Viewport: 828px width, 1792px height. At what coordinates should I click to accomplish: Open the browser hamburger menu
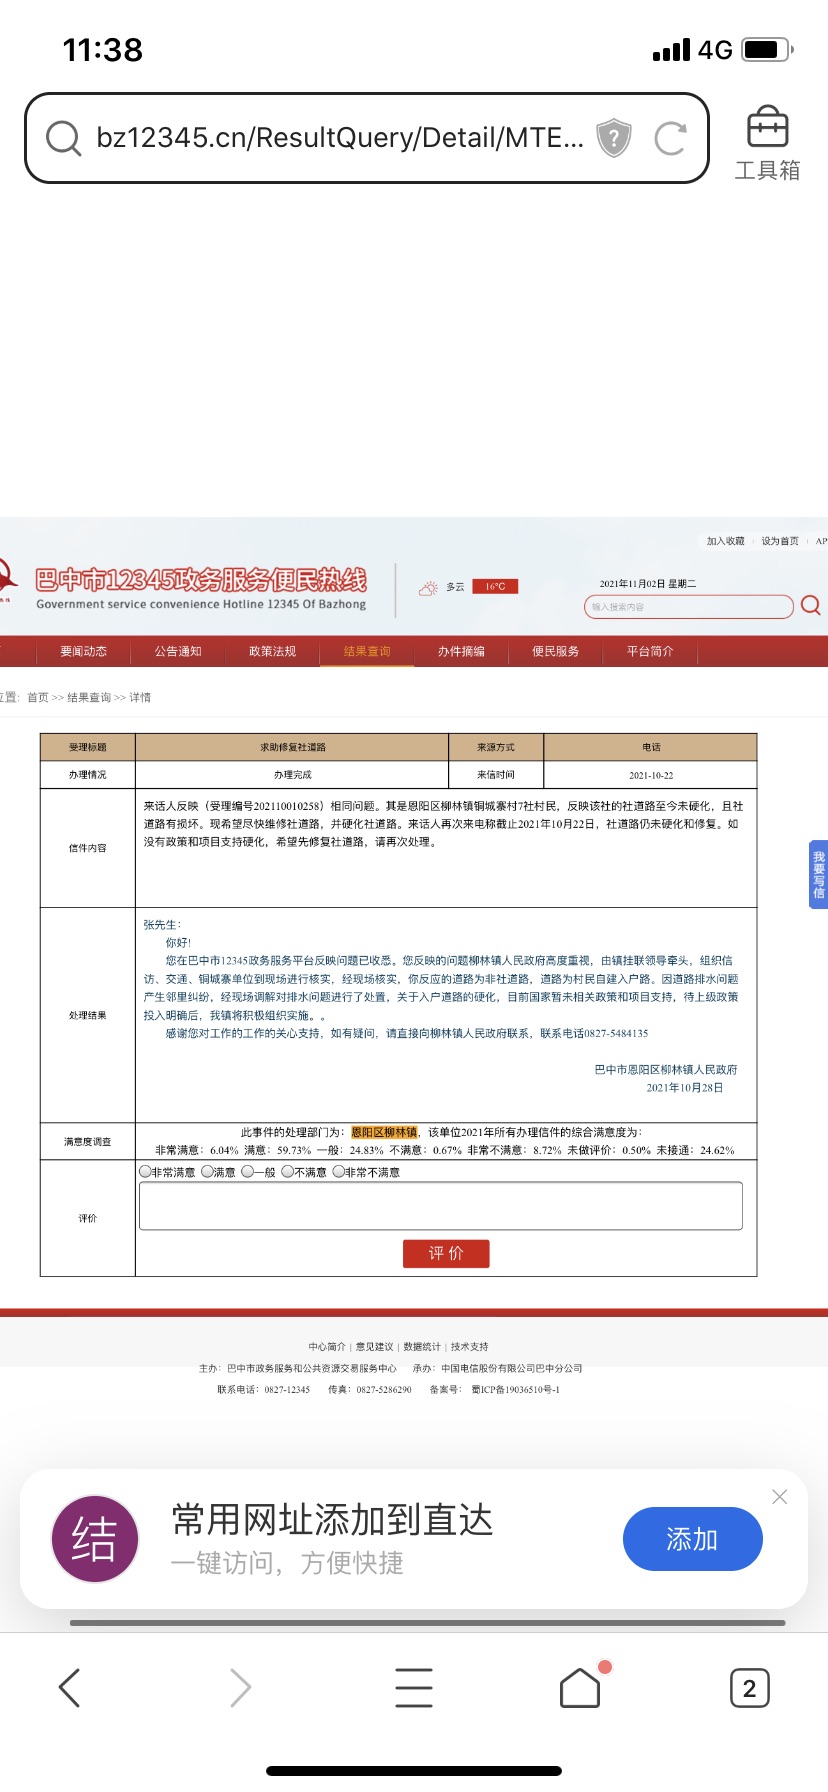[x=413, y=1688]
